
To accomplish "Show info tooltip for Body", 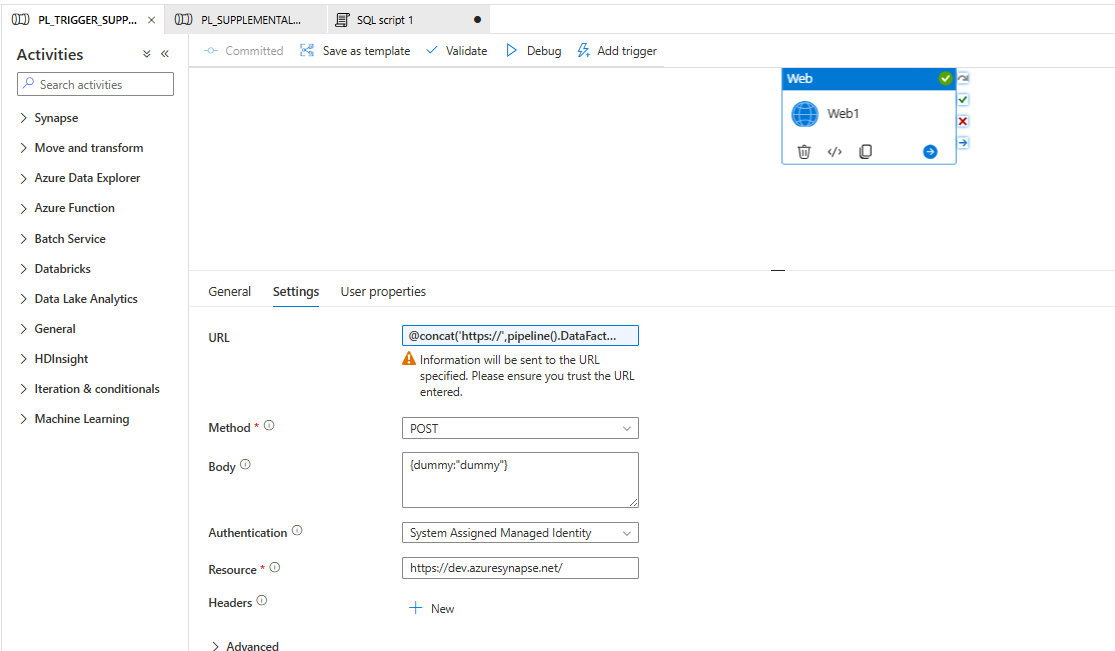I will pos(245,465).
